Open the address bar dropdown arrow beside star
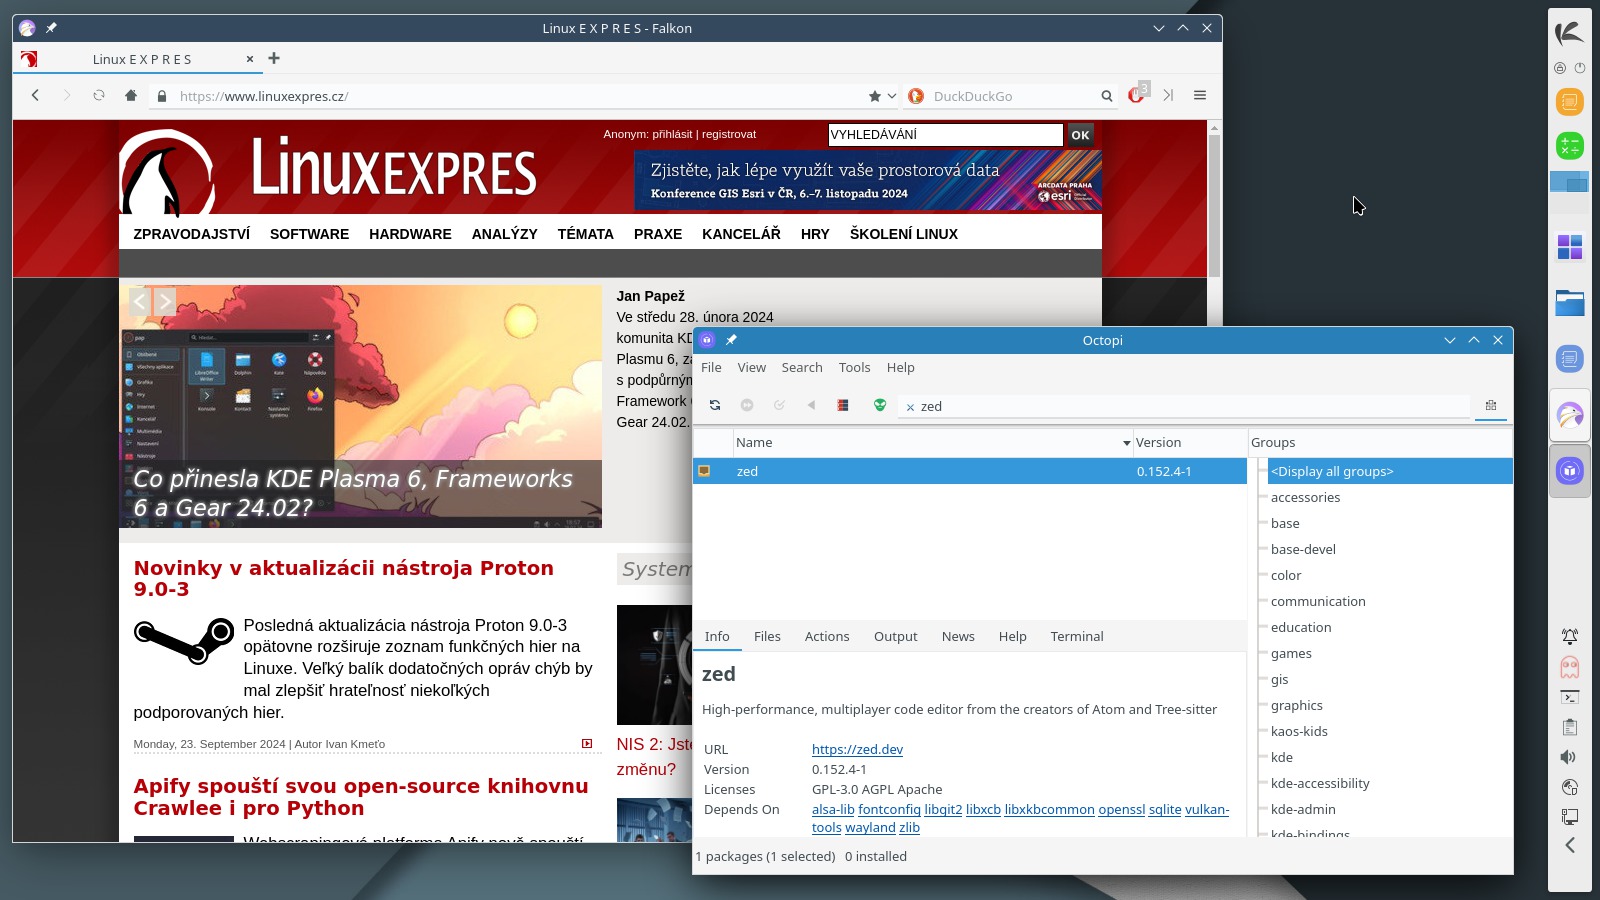 coord(892,96)
